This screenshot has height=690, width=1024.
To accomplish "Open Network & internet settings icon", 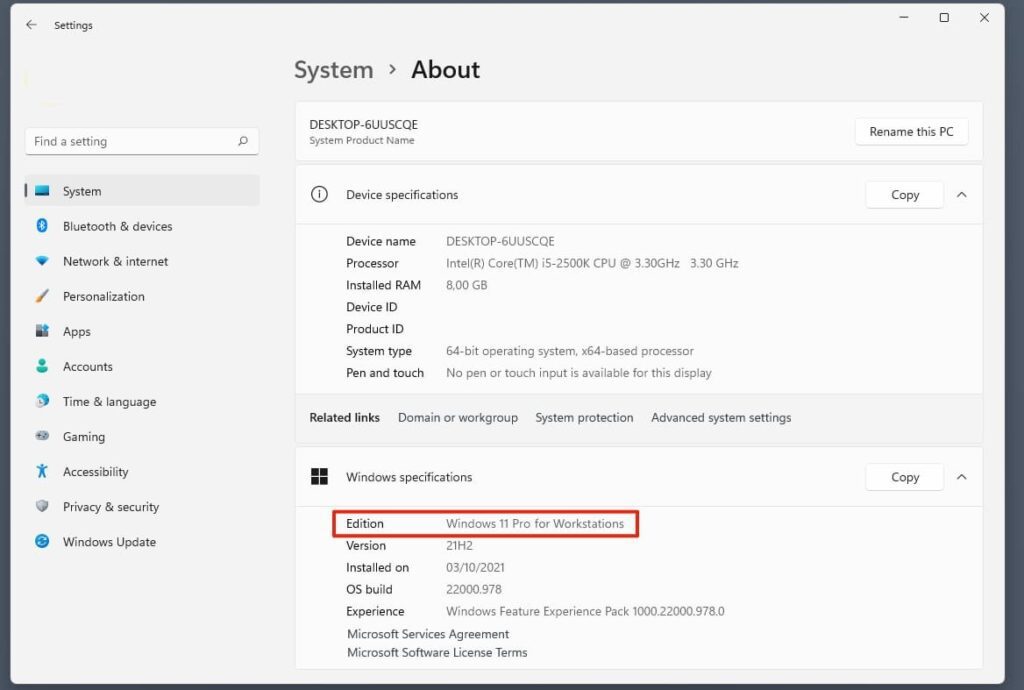I will 42,261.
